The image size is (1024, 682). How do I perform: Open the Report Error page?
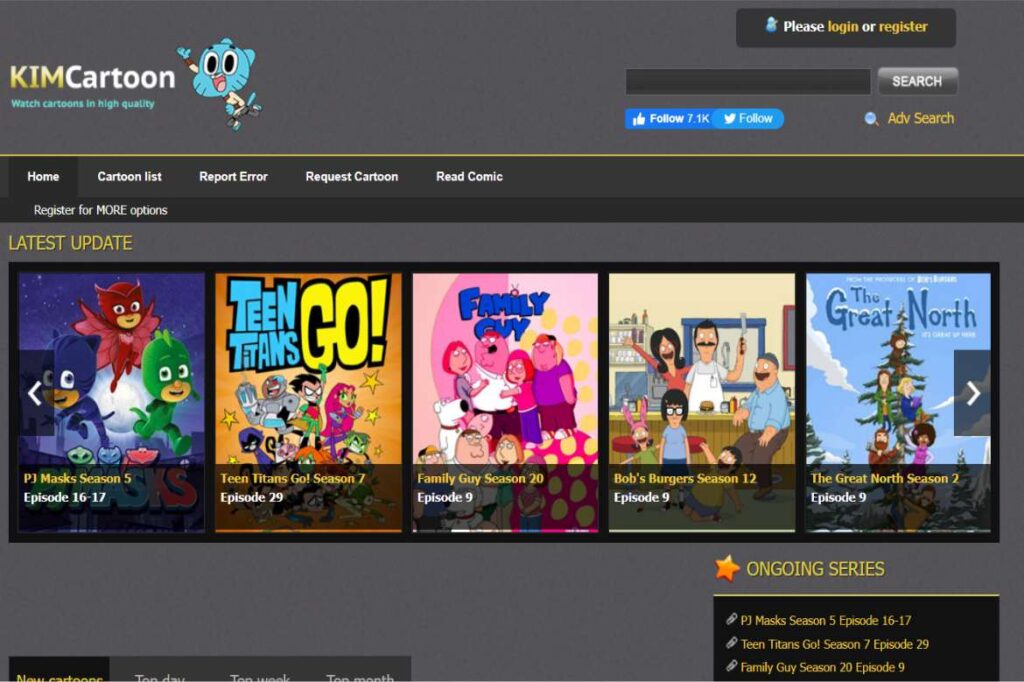(233, 176)
